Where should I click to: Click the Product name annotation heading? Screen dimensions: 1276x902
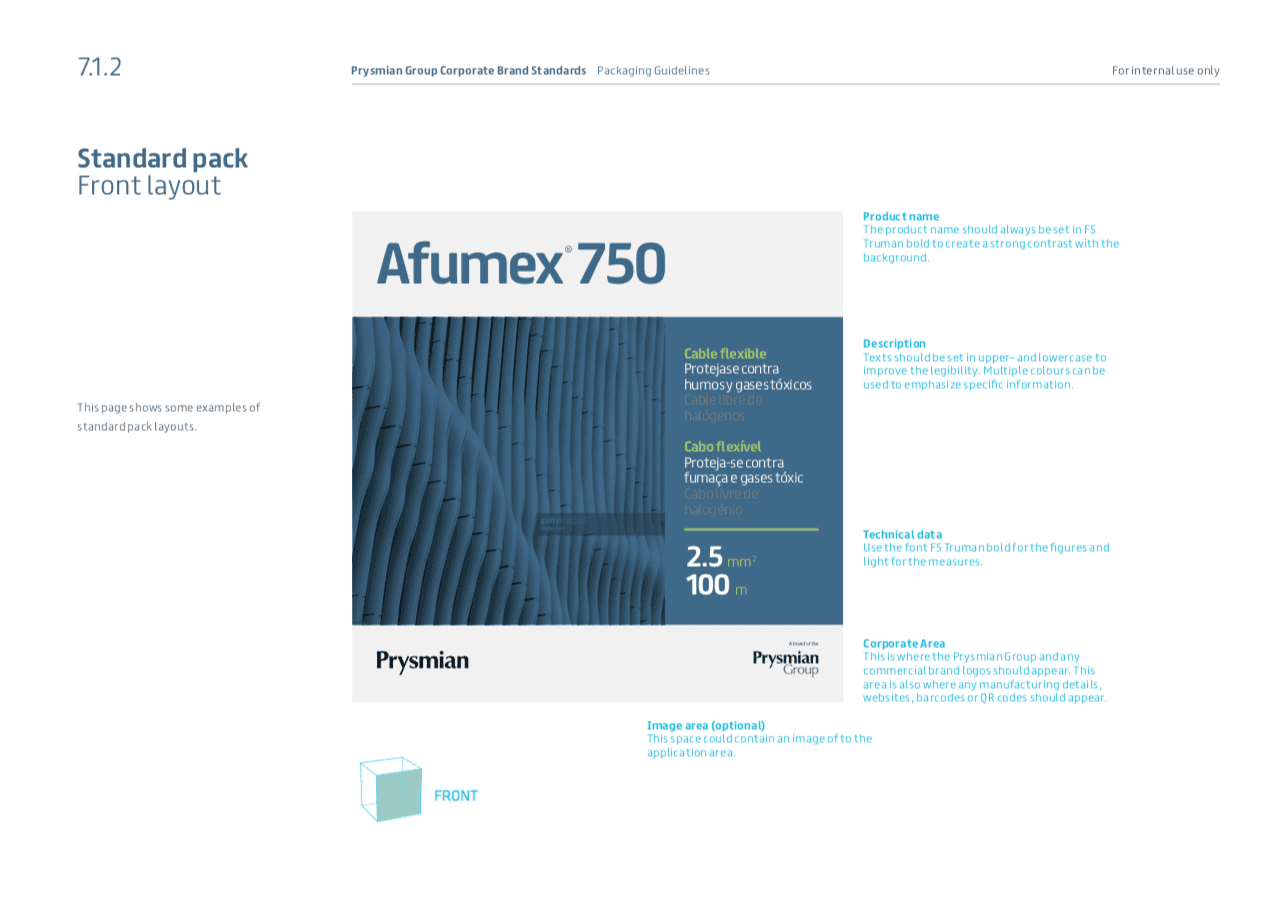pos(901,216)
